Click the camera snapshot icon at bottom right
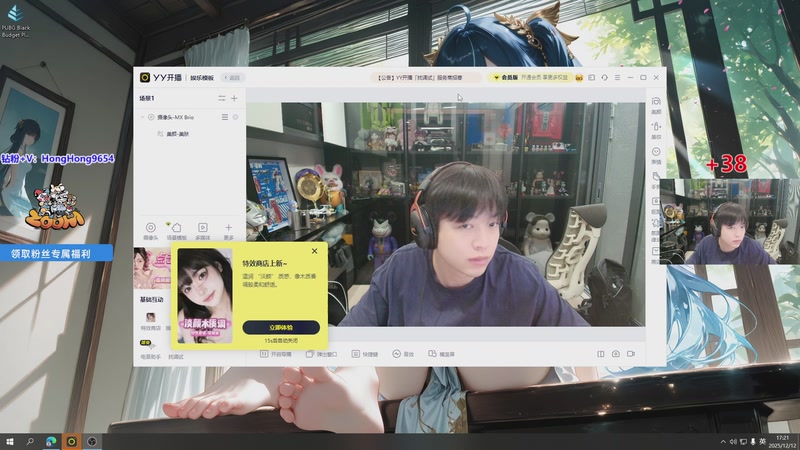Image resolution: width=800 pixels, height=450 pixels. [x=615, y=354]
